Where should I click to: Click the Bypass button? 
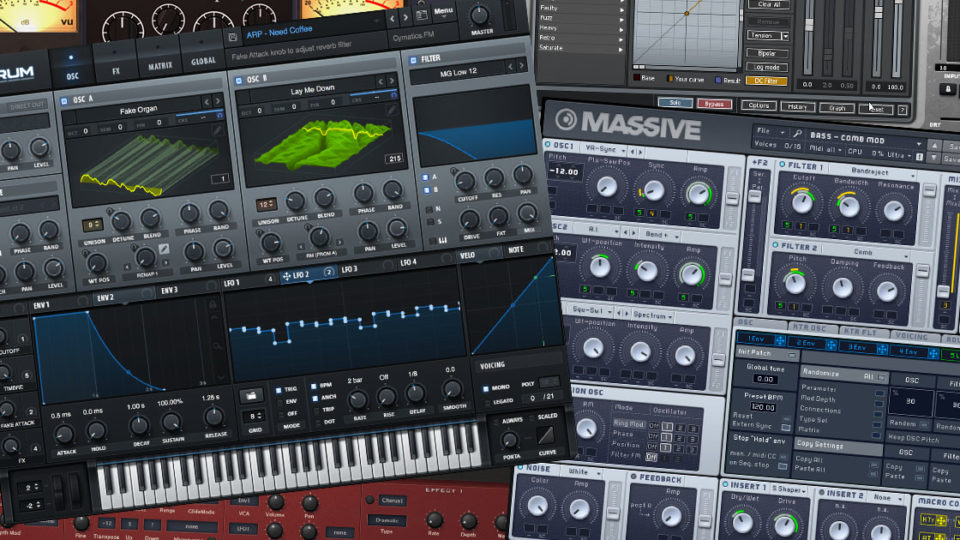tap(714, 104)
